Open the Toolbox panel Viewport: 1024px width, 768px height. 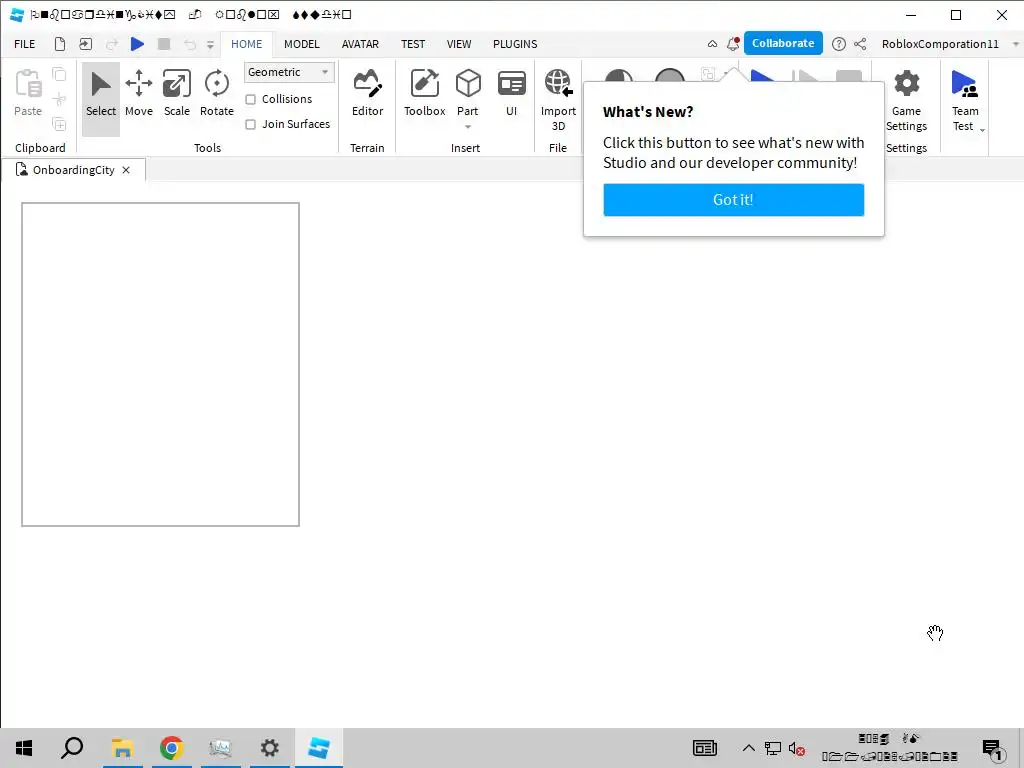point(424,93)
